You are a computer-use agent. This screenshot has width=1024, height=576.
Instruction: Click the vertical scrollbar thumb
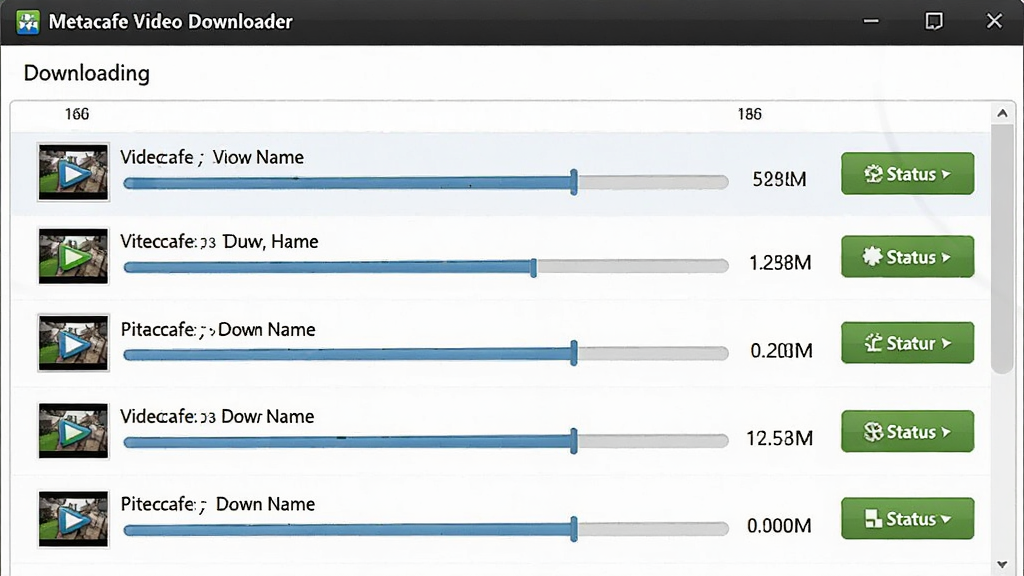click(x=1002, y=248)
